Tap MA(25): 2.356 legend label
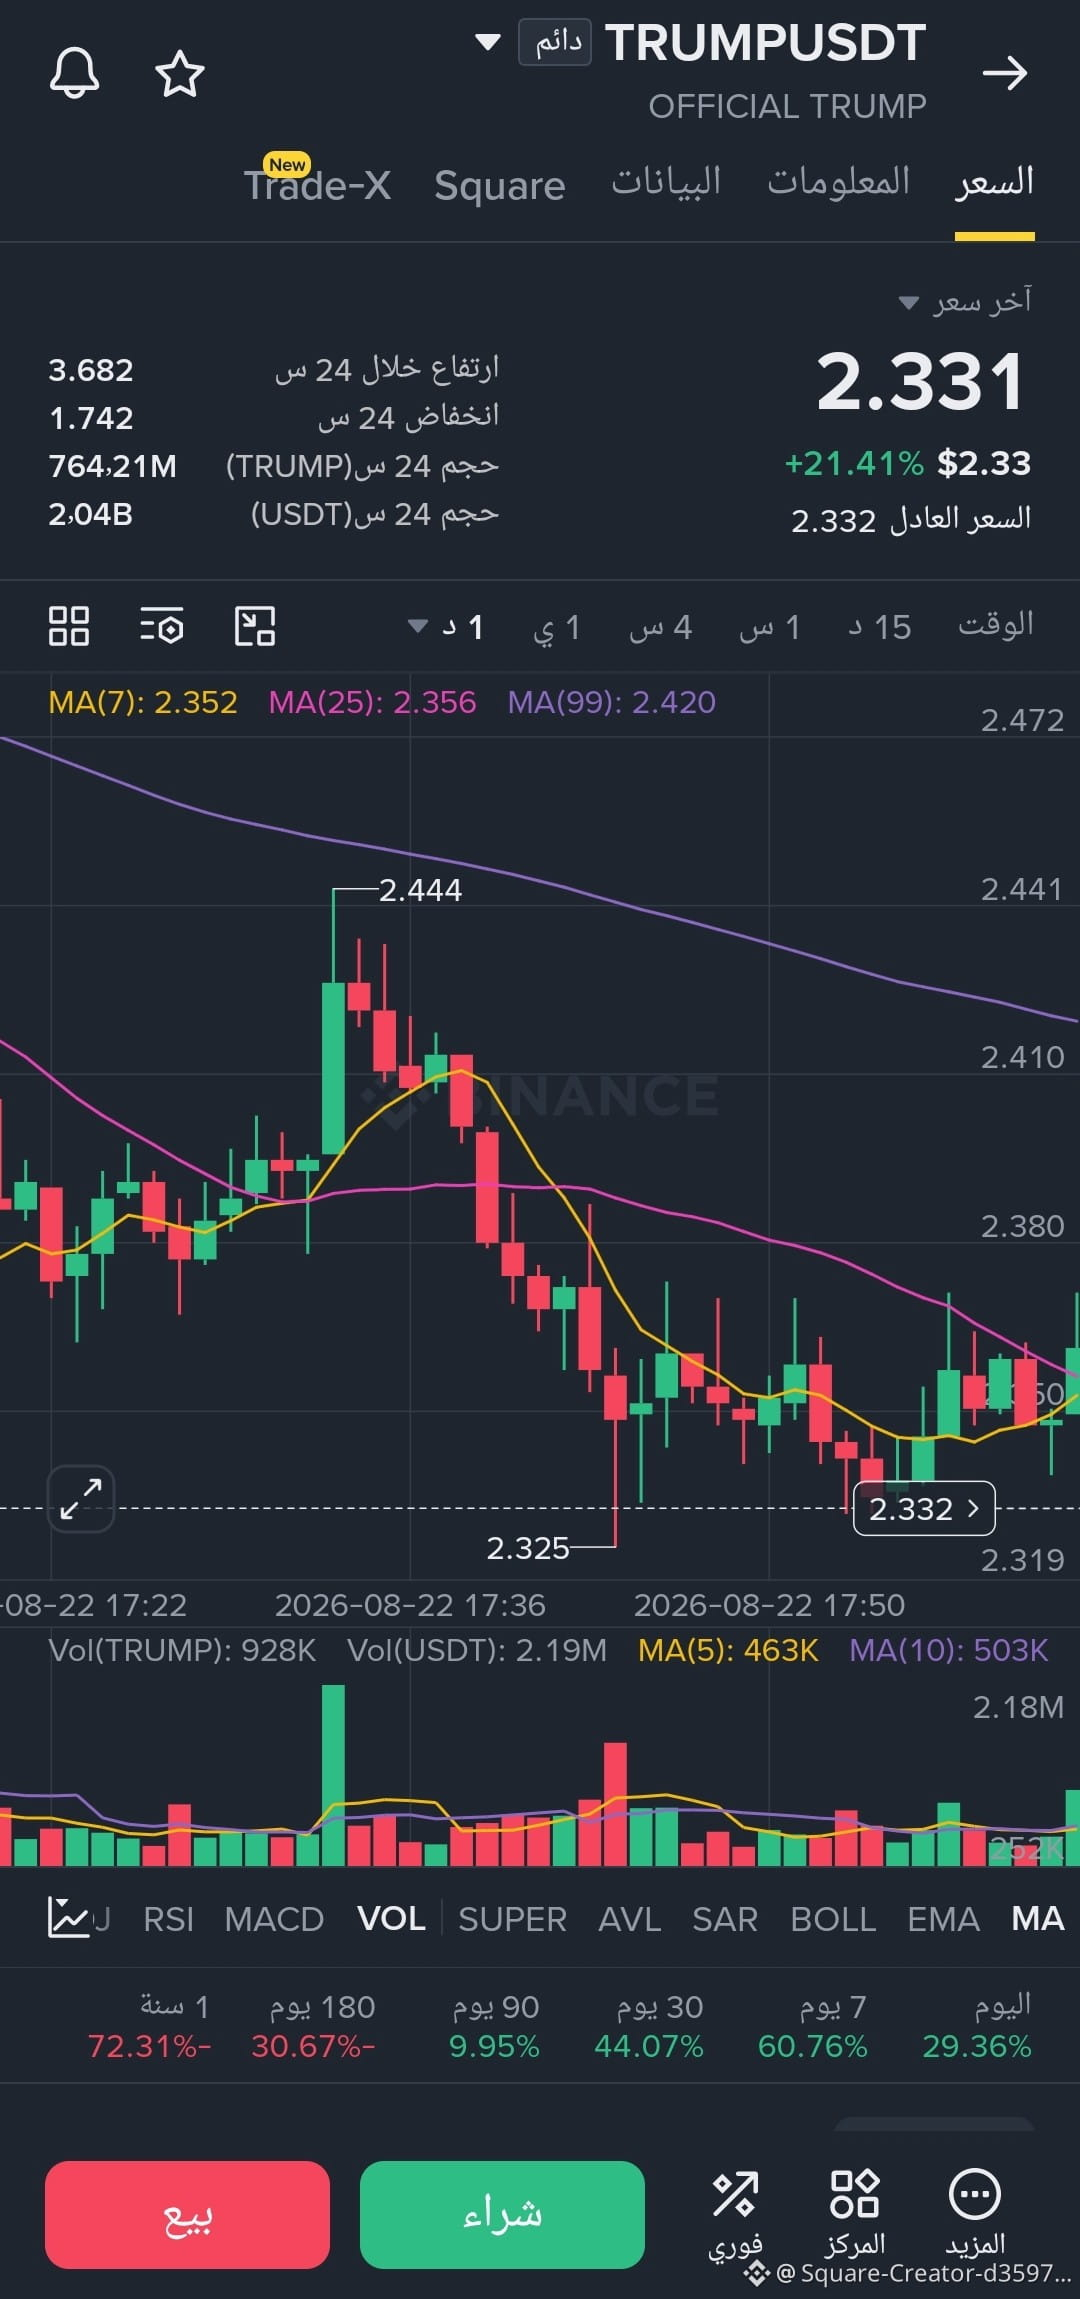This screenshot has height=2299, width=1080. pyautogui.click(x=372, y=702)
